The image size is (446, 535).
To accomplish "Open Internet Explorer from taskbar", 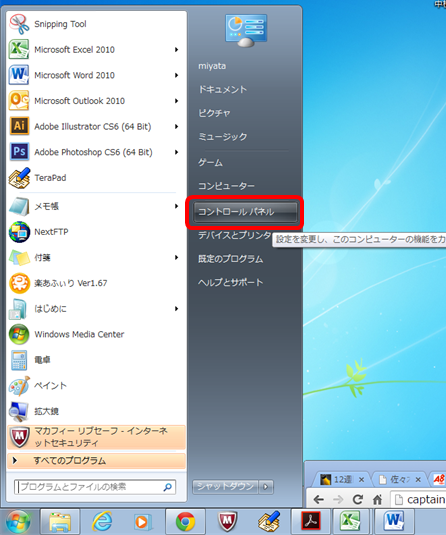I will pyautogui.click(x=102, y=522).
